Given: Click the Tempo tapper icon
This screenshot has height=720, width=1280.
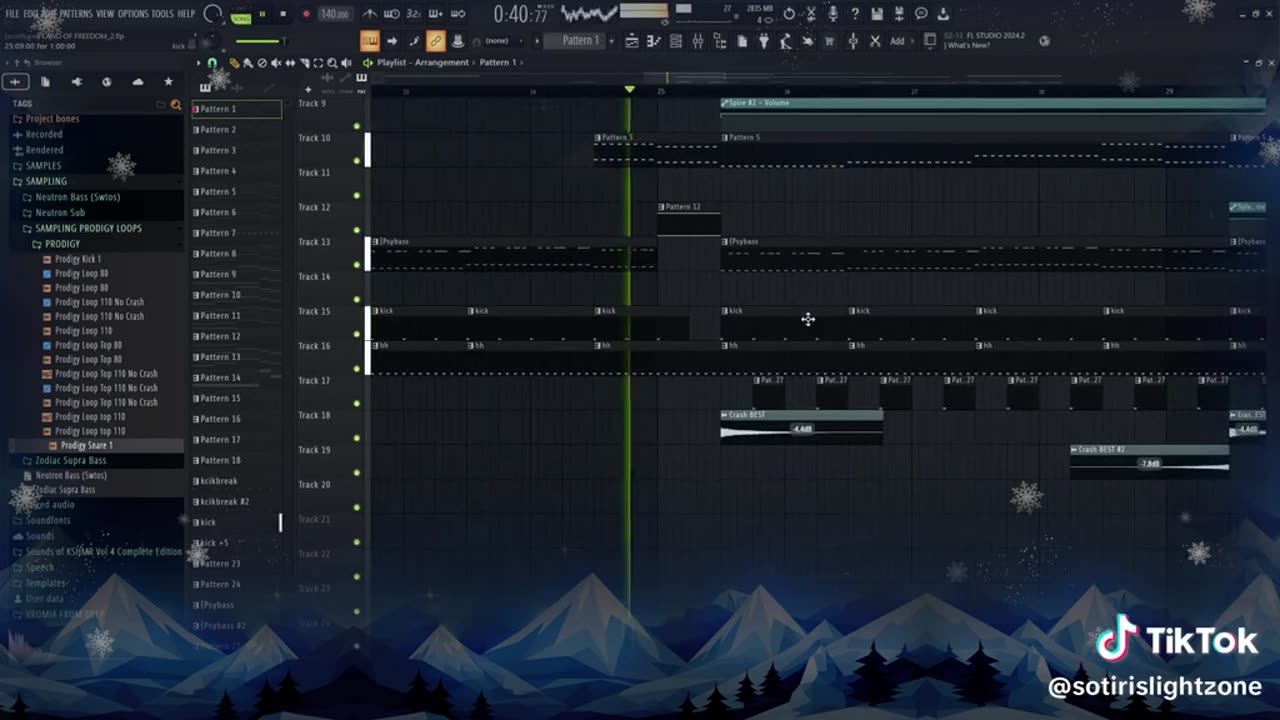Looking at the screenshot, I should (785, 41).
